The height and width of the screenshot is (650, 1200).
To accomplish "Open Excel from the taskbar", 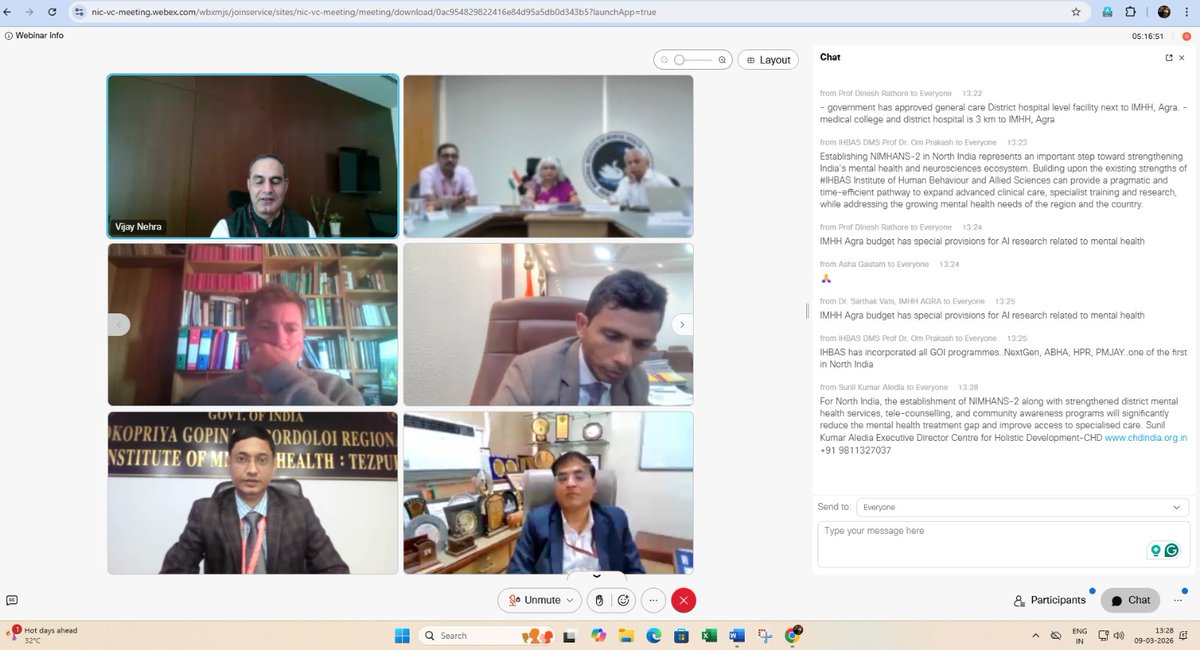I will click(x=708, y=635).
